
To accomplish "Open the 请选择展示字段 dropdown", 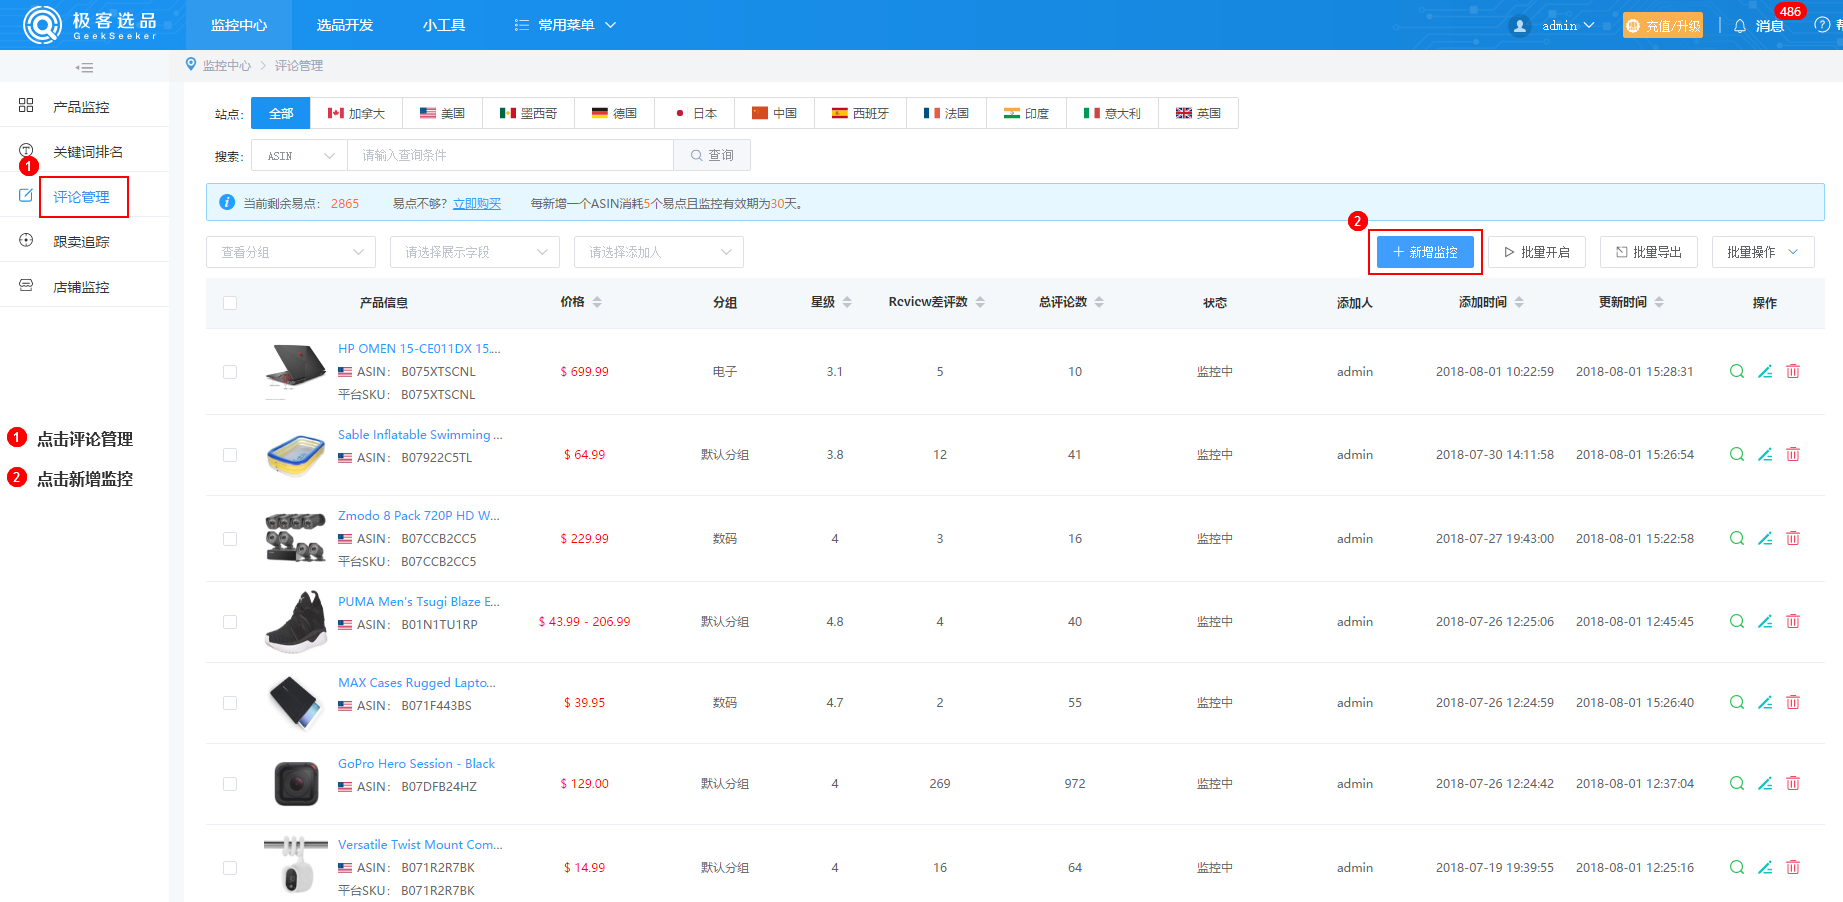I will [x=475, y=252].
